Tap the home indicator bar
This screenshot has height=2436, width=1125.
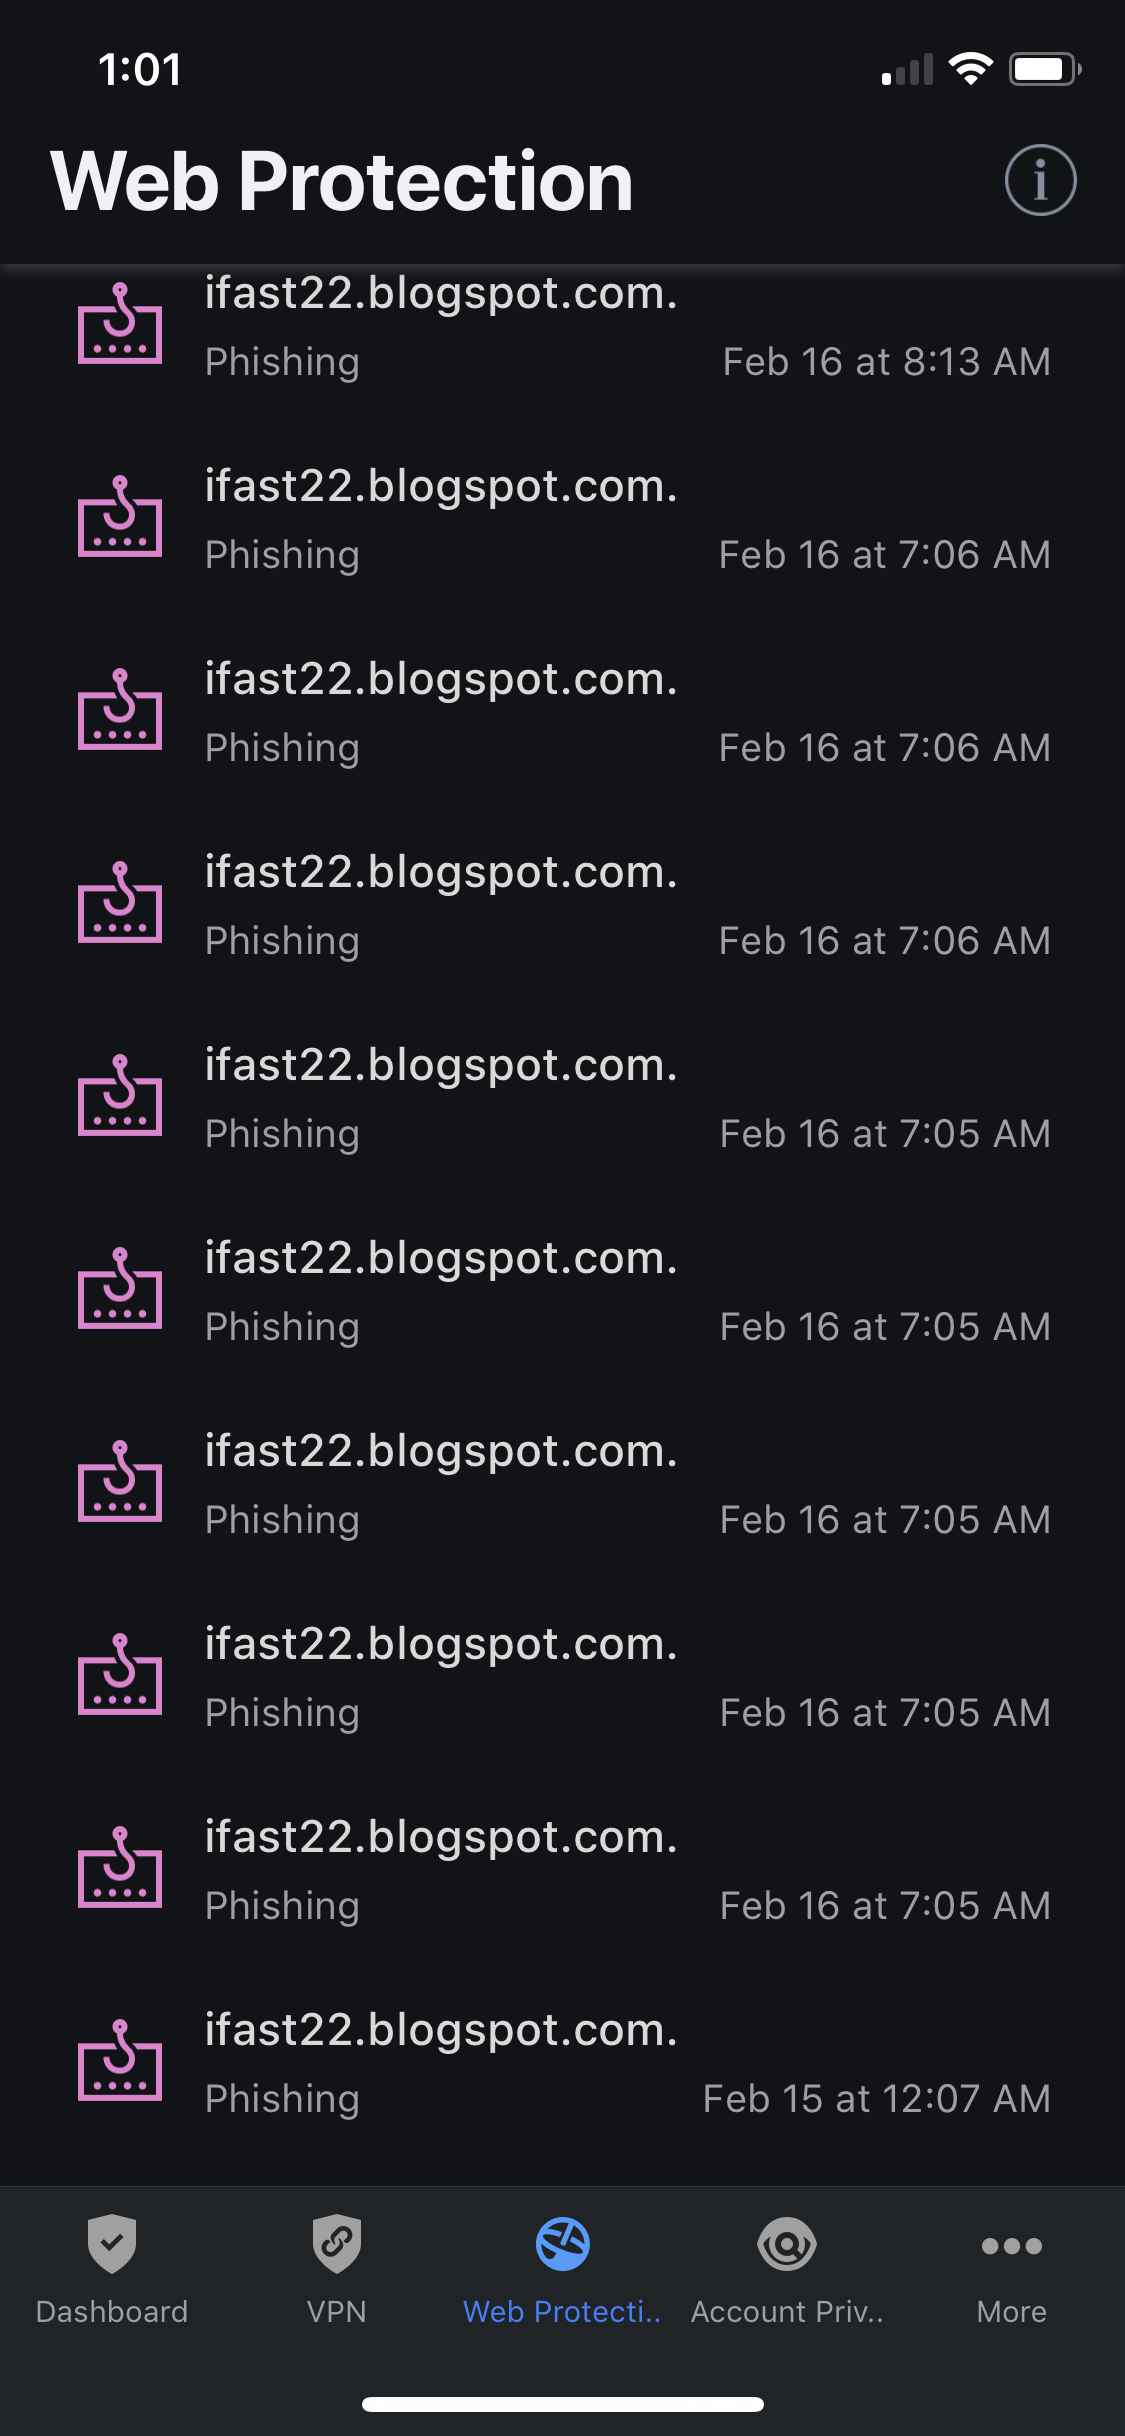pyautogui.click(x=563, y=2404)
